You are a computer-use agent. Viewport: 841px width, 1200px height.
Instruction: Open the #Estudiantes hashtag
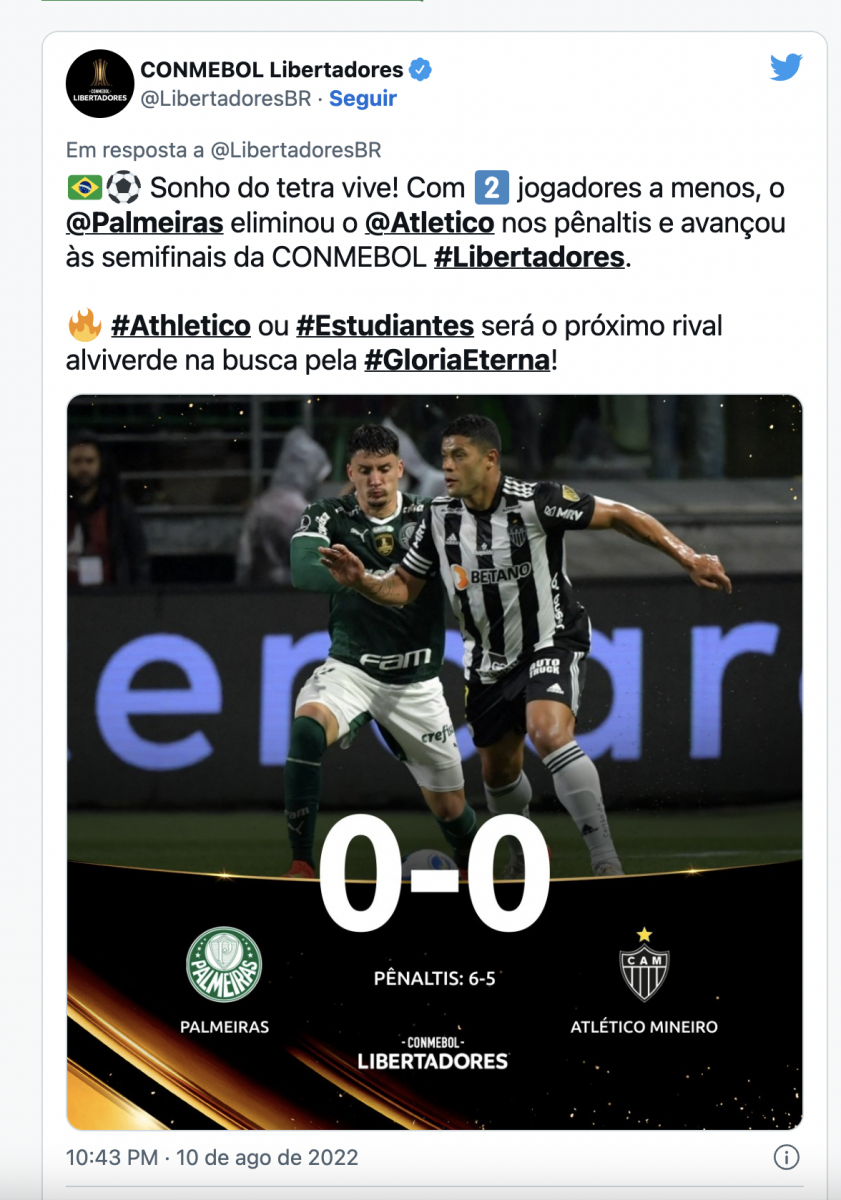pos(385,326)
